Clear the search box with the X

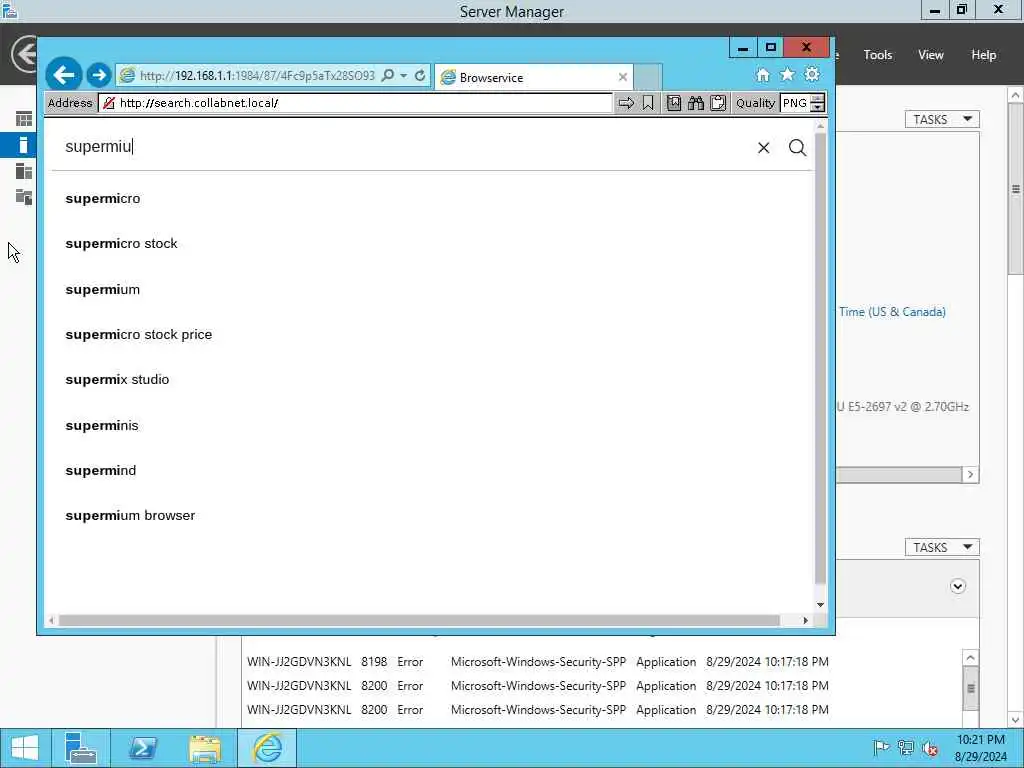point(763,148)
